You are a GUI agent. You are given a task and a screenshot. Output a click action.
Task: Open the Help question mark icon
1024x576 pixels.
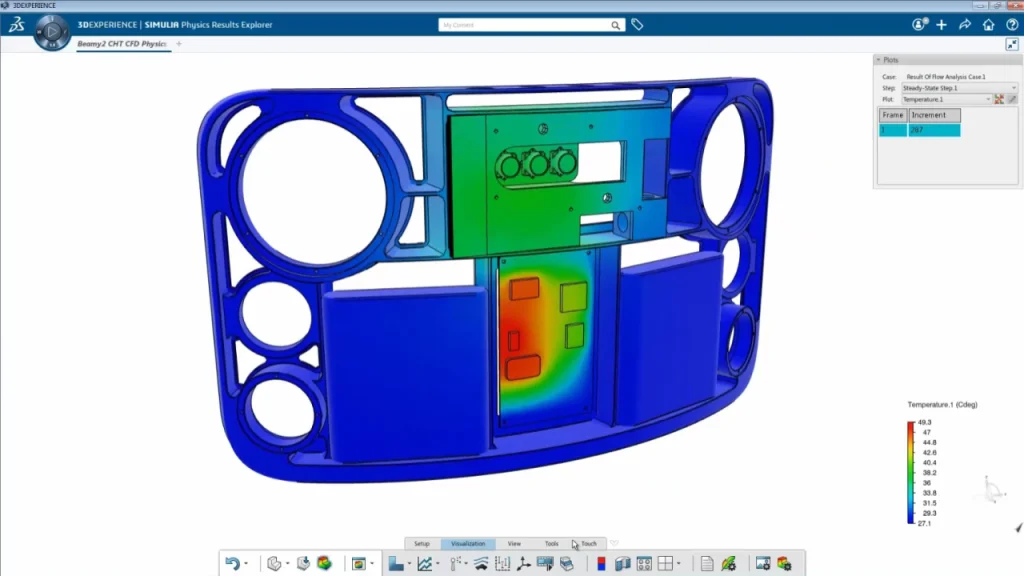[x=1012, y=25]
